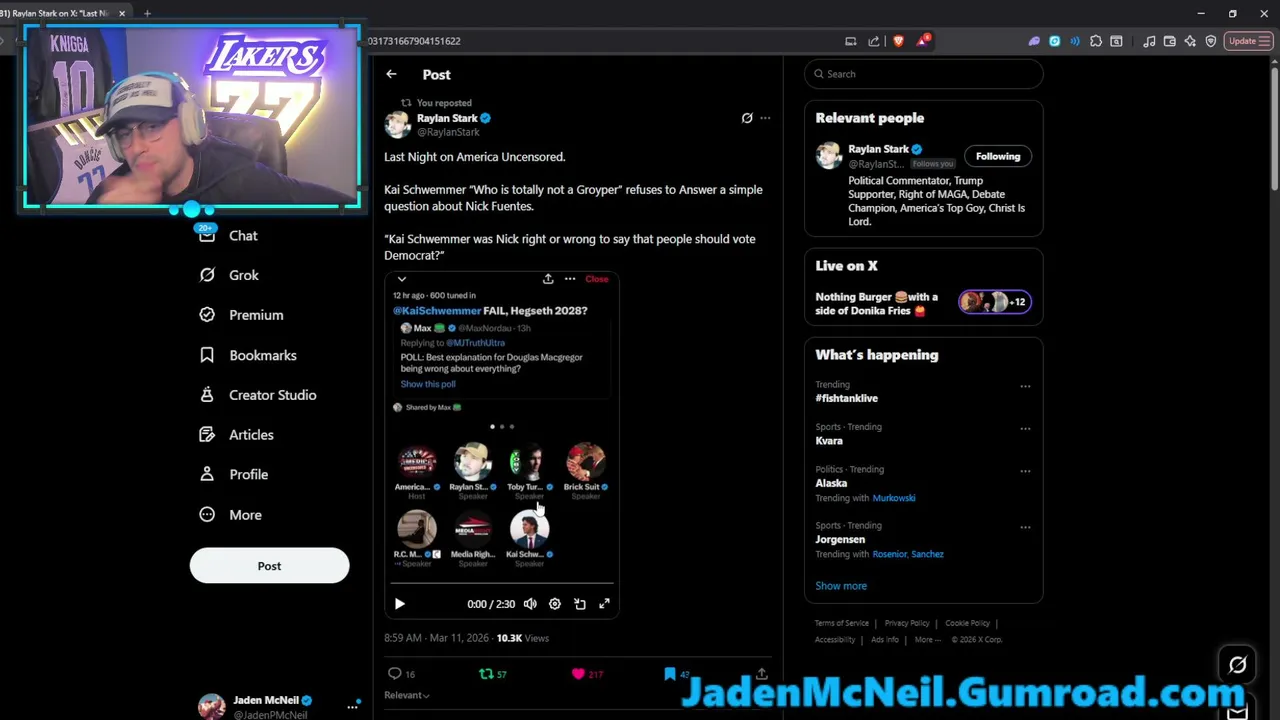The image size is (1280, 720).
Task: Open Bookmarks in the sidebar
Action: [248, 355]
